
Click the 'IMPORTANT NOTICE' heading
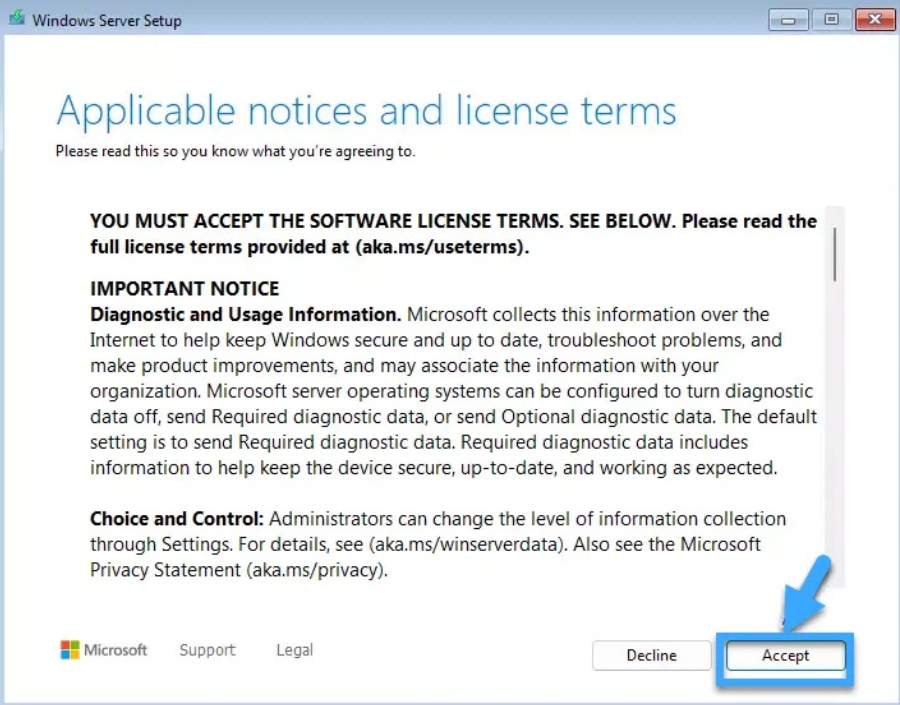click(185, 288)
